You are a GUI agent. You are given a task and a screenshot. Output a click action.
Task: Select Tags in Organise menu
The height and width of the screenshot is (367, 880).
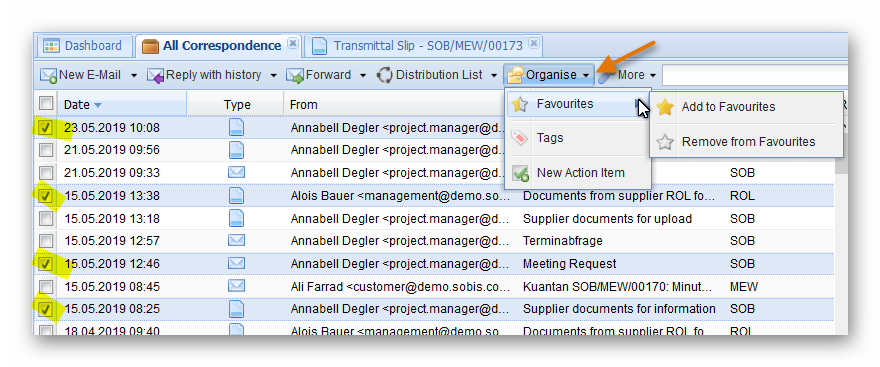pos(577,138)
